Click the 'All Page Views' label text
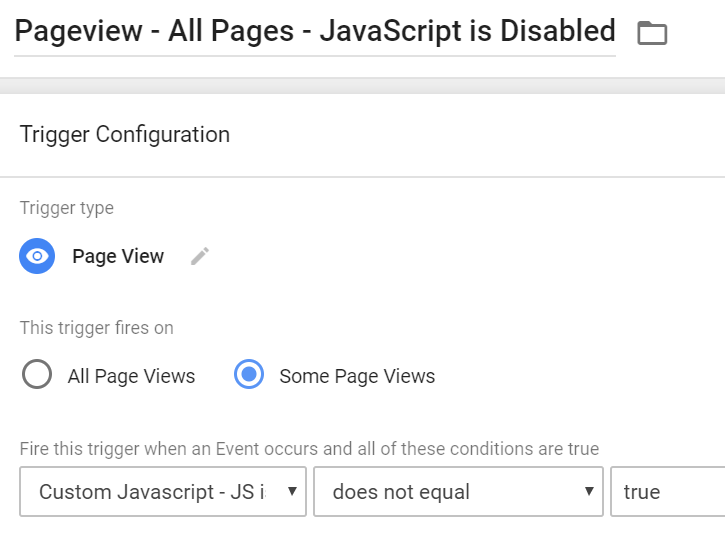Viewport: 725px width, 535px height. pyautogui.click(x=131, y=377)
